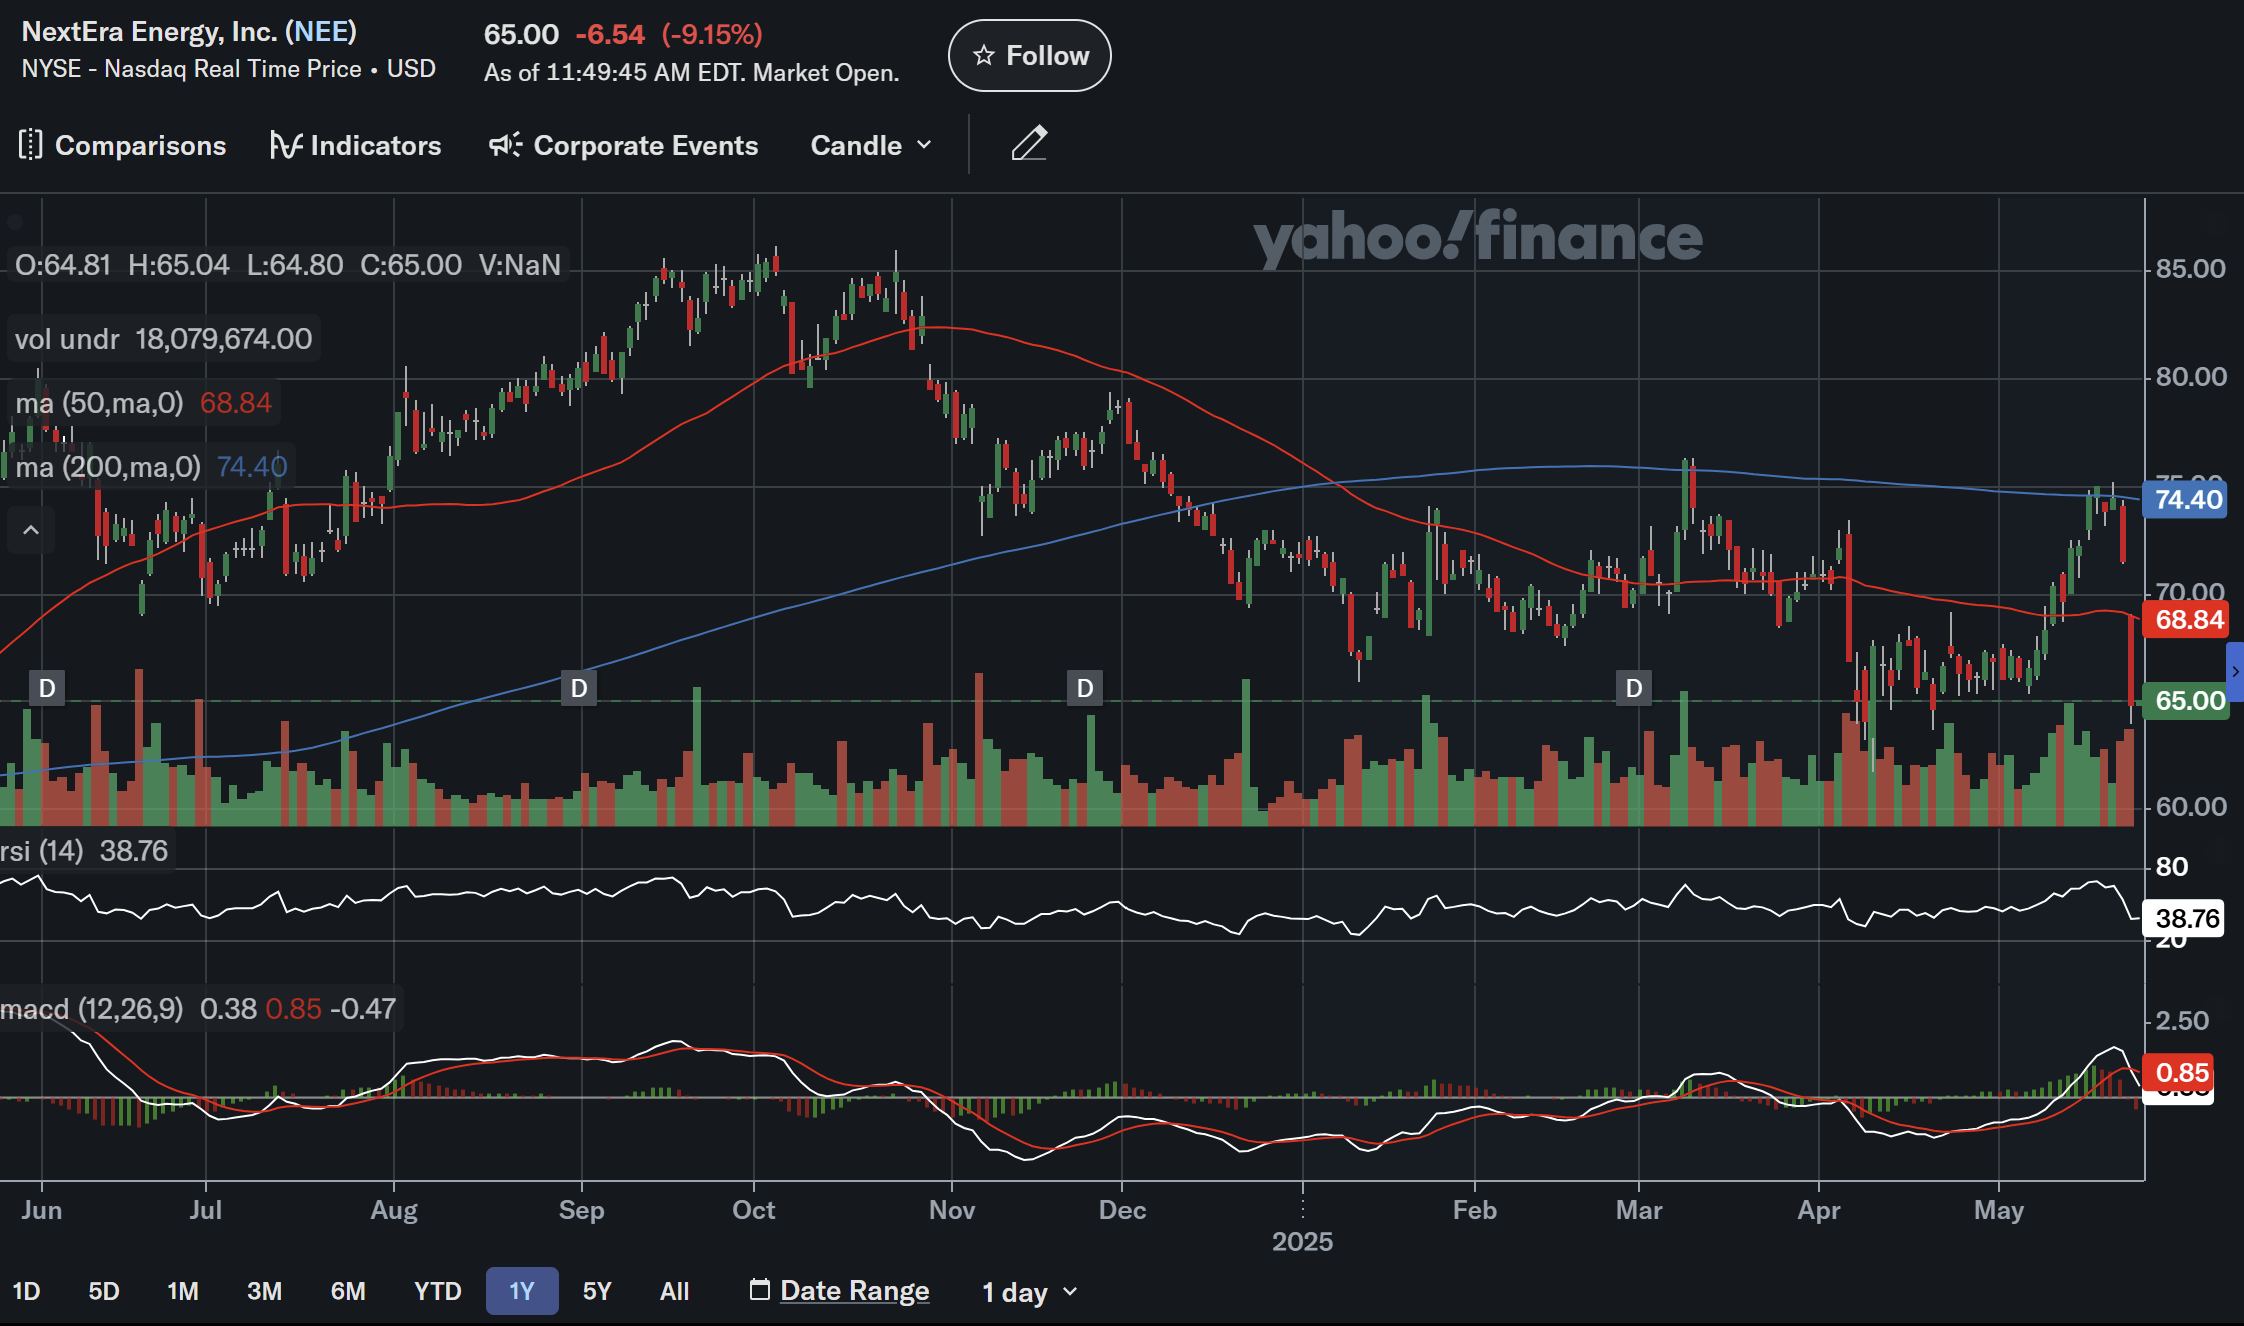Open the Comparisons panel
Viewport: 2244px width, 1326px height.
pyautogui.click(x=122, y=145)
